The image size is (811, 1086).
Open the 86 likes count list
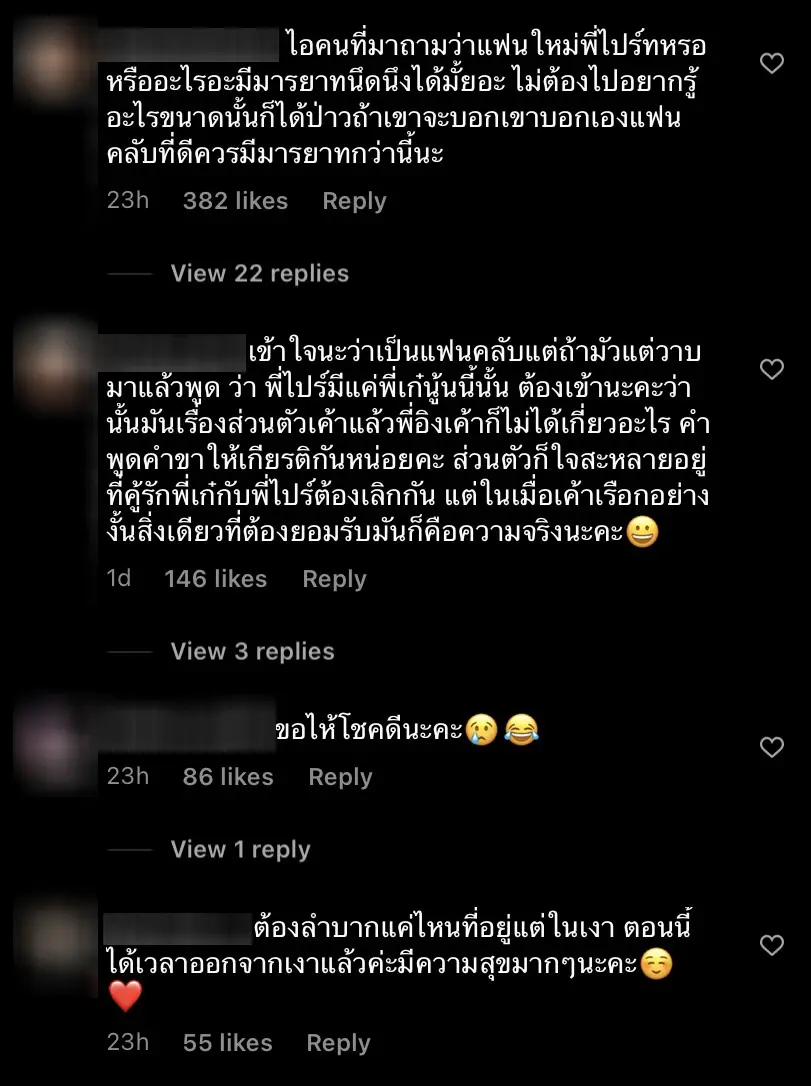(228, 777)
